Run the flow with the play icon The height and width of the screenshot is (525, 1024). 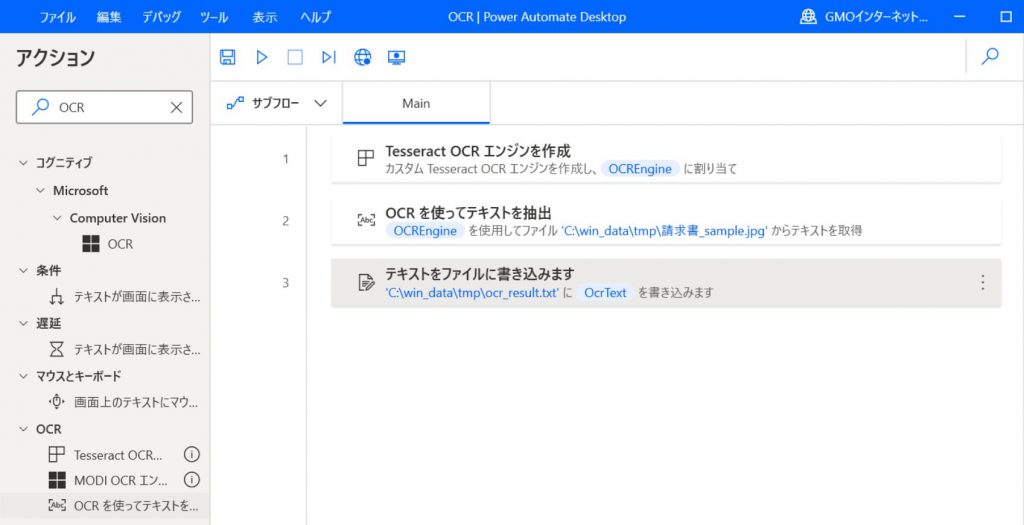[262, 57]
